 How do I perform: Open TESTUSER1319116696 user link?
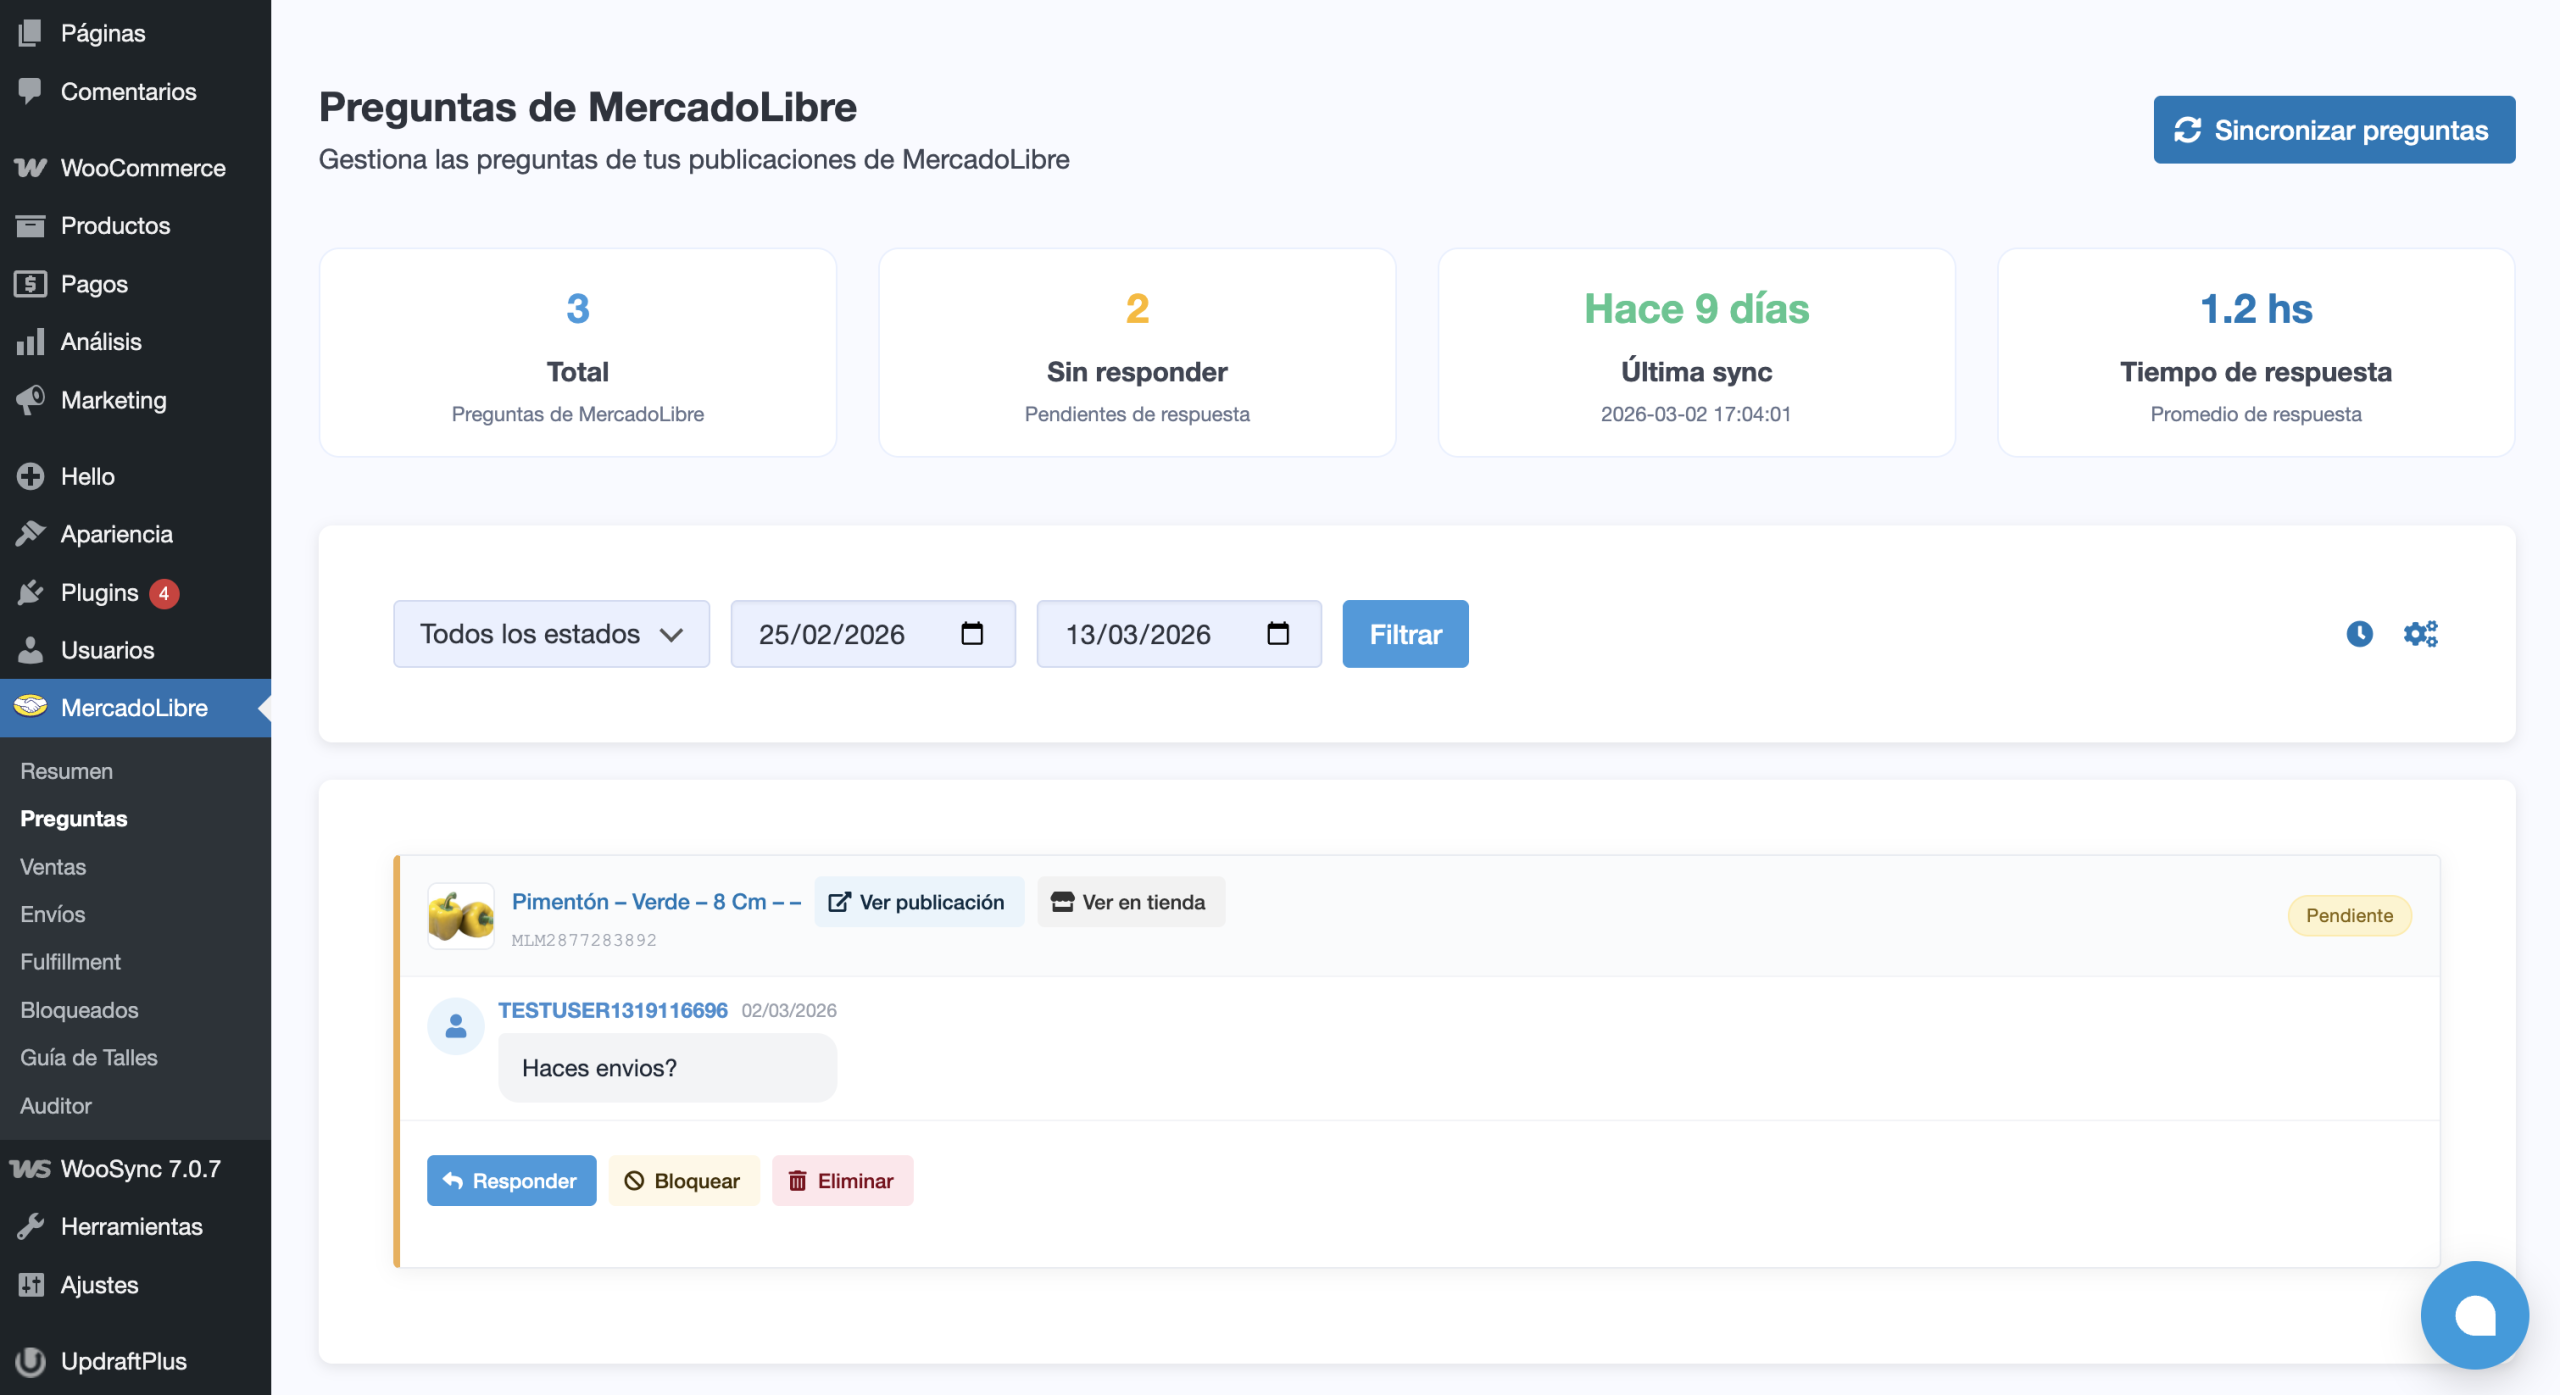[613, 1010]
